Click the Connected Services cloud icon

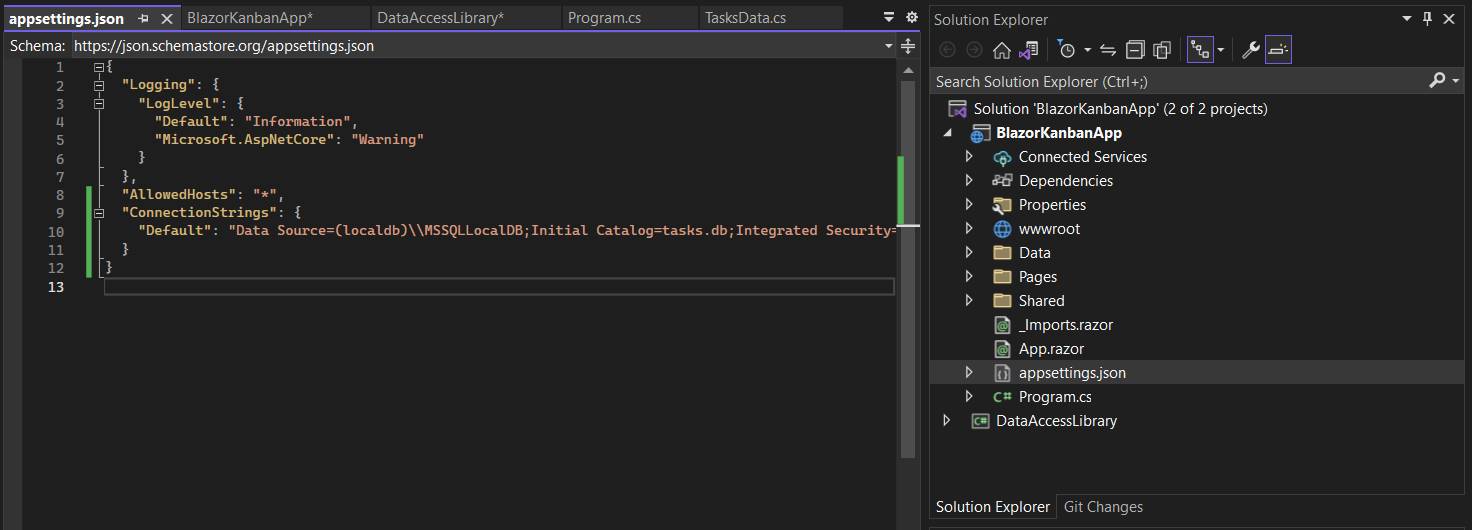click(x=1002, y=157)
